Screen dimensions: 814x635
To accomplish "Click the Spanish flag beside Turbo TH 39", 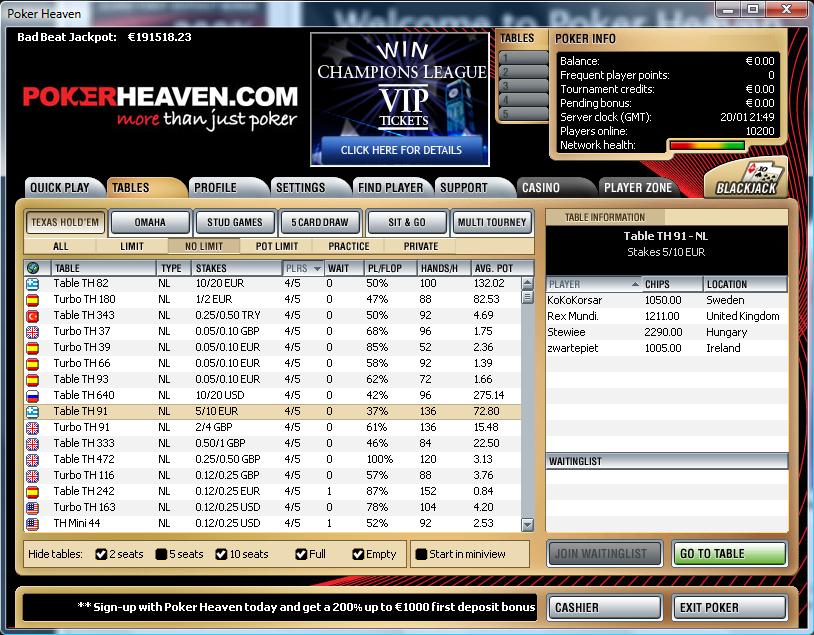I will (x=32, y=348).
